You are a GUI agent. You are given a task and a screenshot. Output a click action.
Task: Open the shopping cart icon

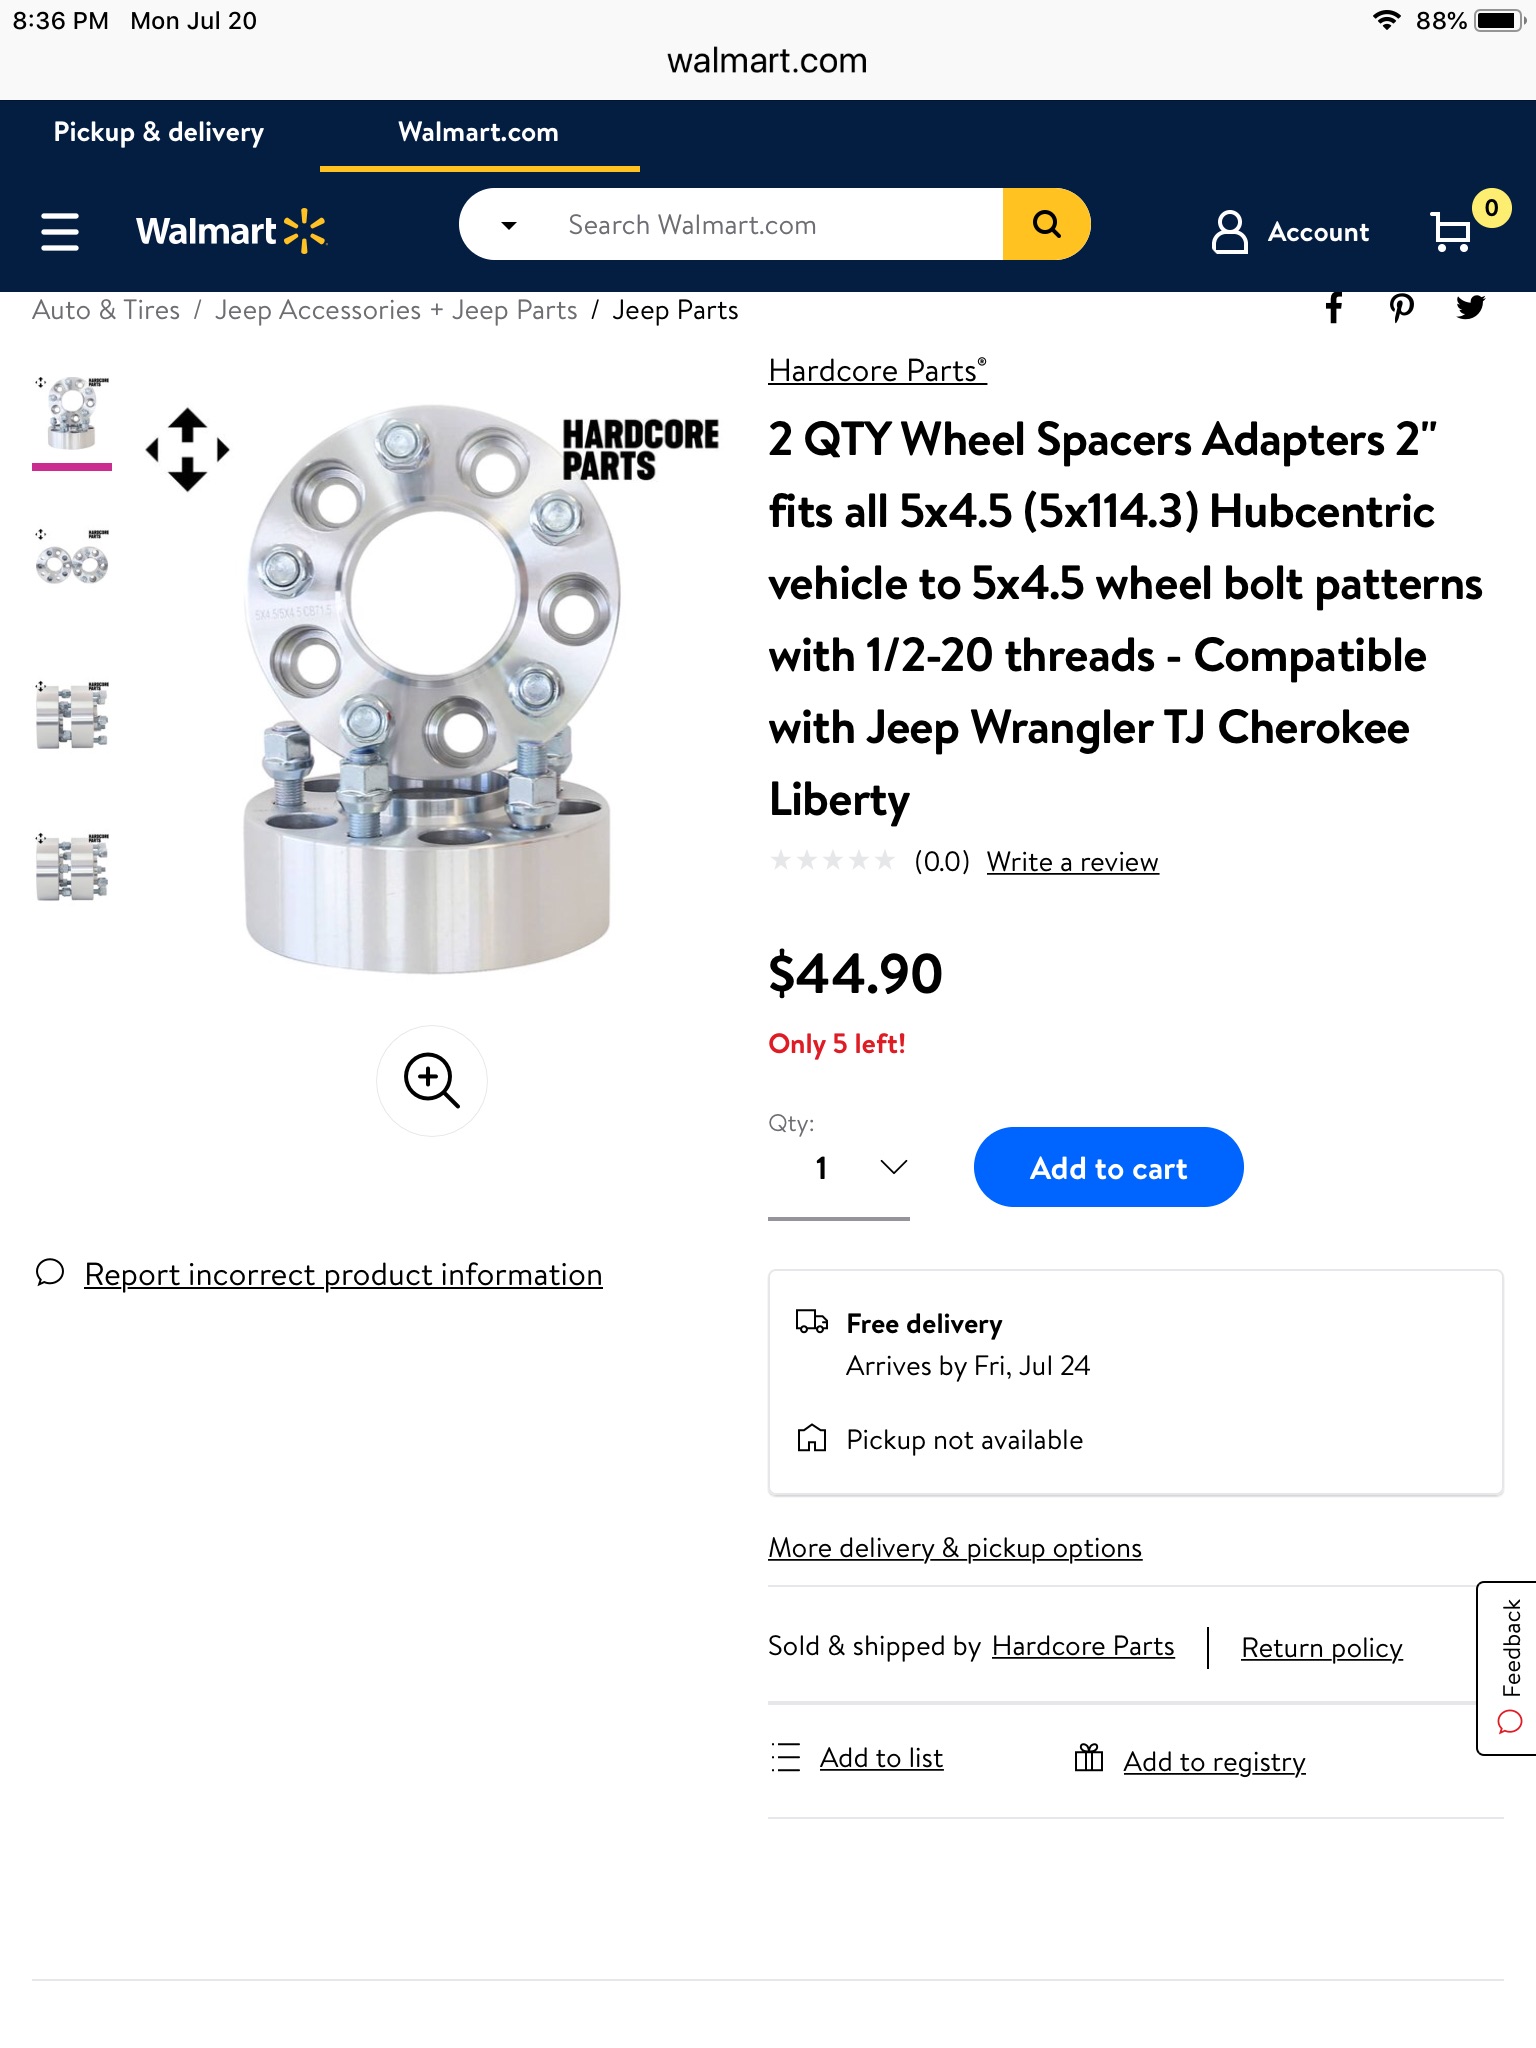1451,231
